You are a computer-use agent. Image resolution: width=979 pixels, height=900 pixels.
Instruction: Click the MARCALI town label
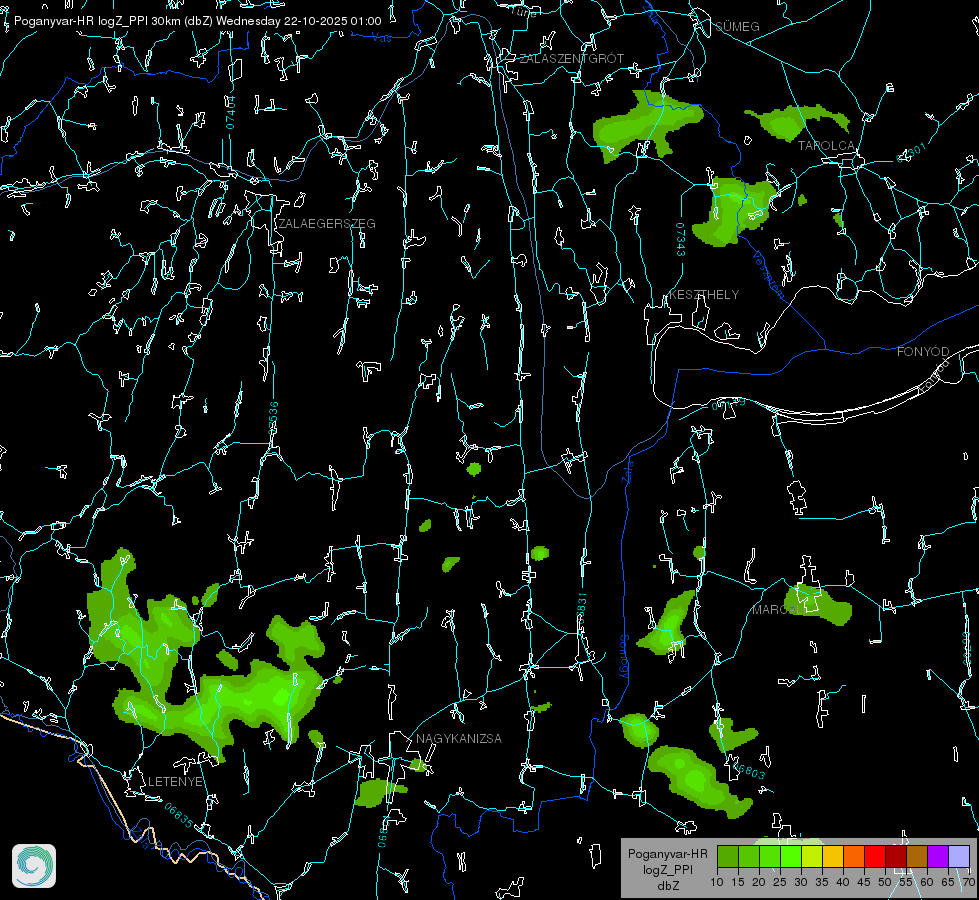[x=778, y=610]
